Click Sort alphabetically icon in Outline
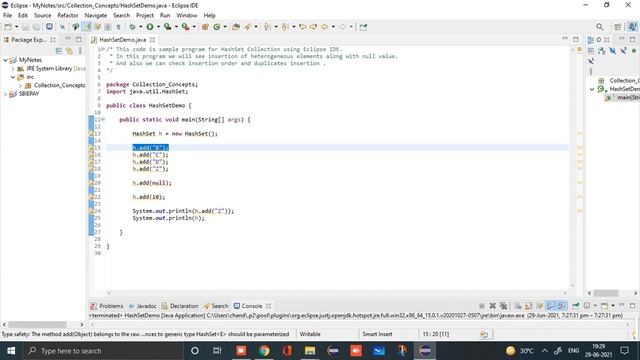 click(x=602, y=51)
